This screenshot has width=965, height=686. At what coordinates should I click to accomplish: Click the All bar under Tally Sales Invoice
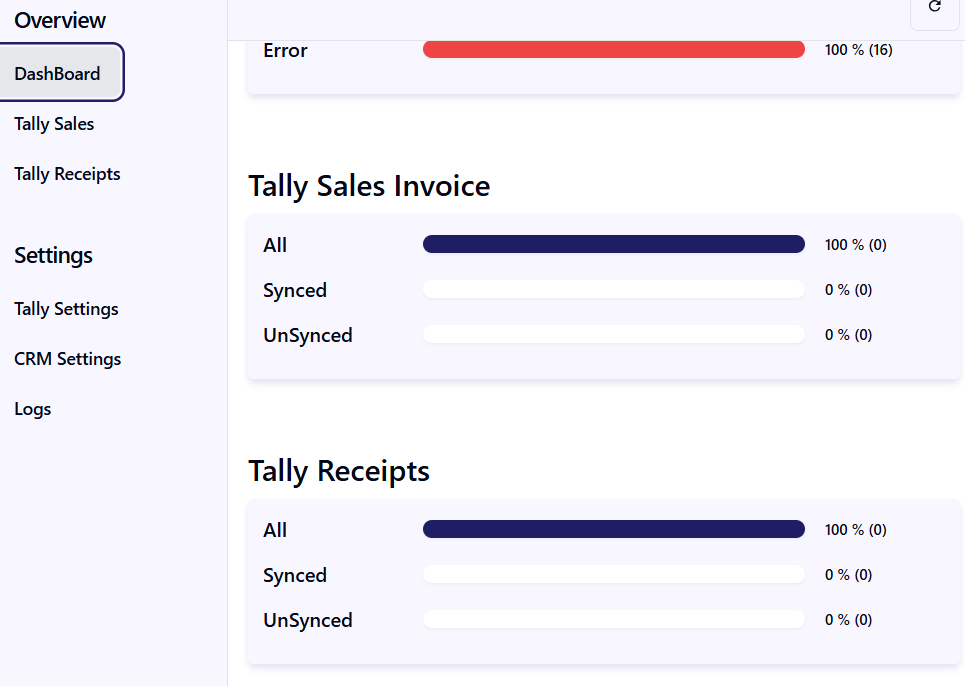coord(613,244)
